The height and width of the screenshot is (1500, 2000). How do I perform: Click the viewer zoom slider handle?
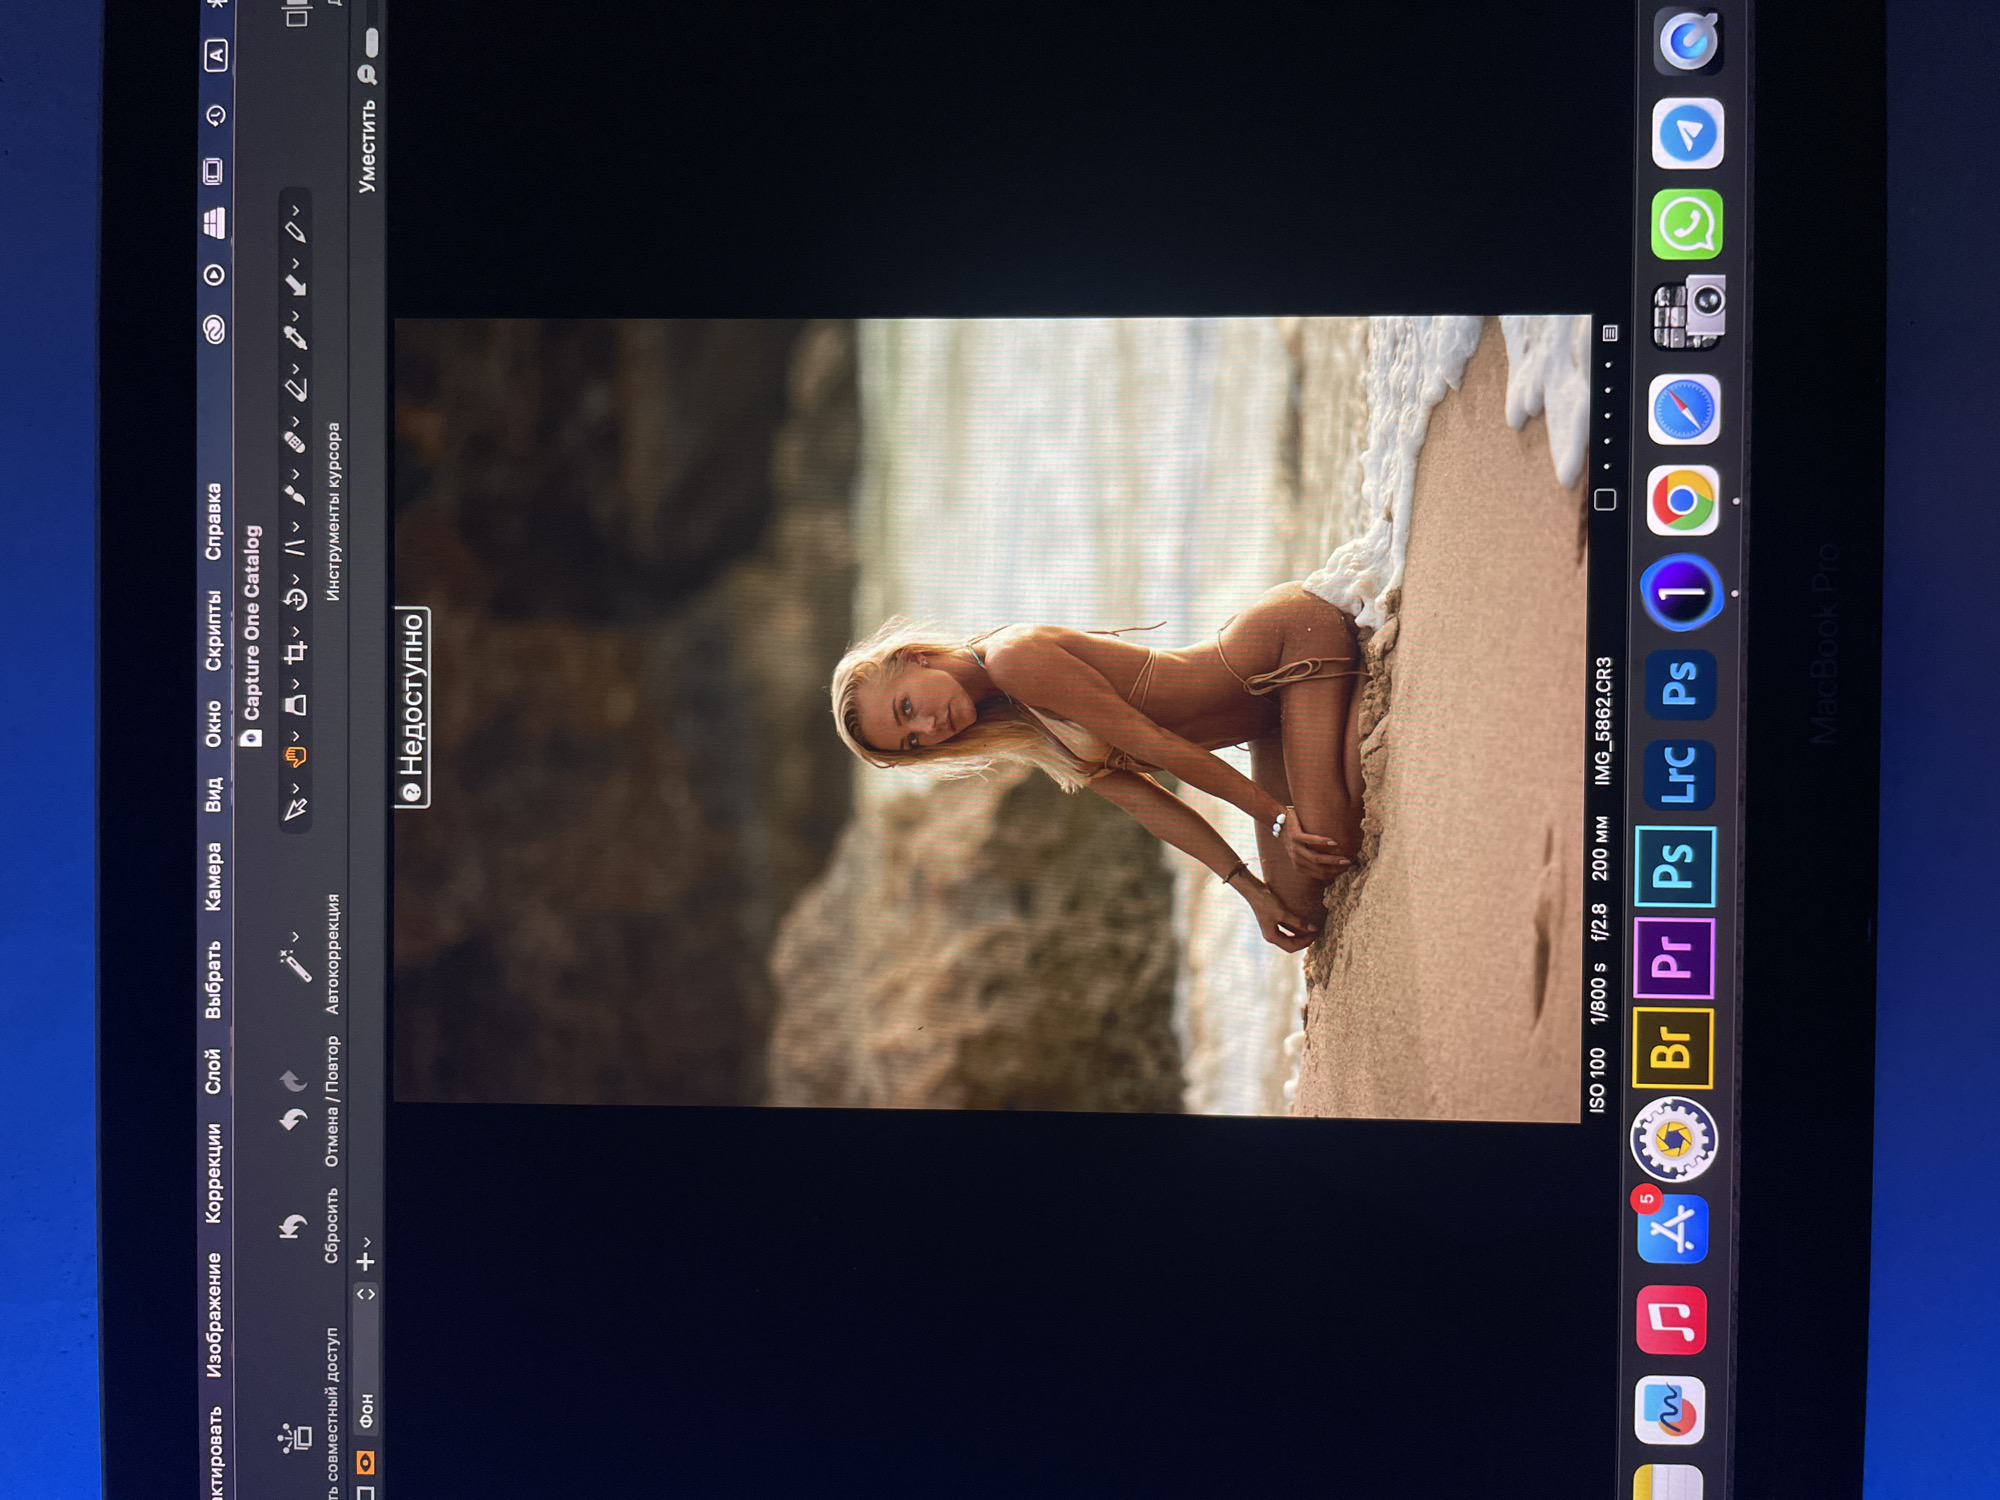click(372, 42)
